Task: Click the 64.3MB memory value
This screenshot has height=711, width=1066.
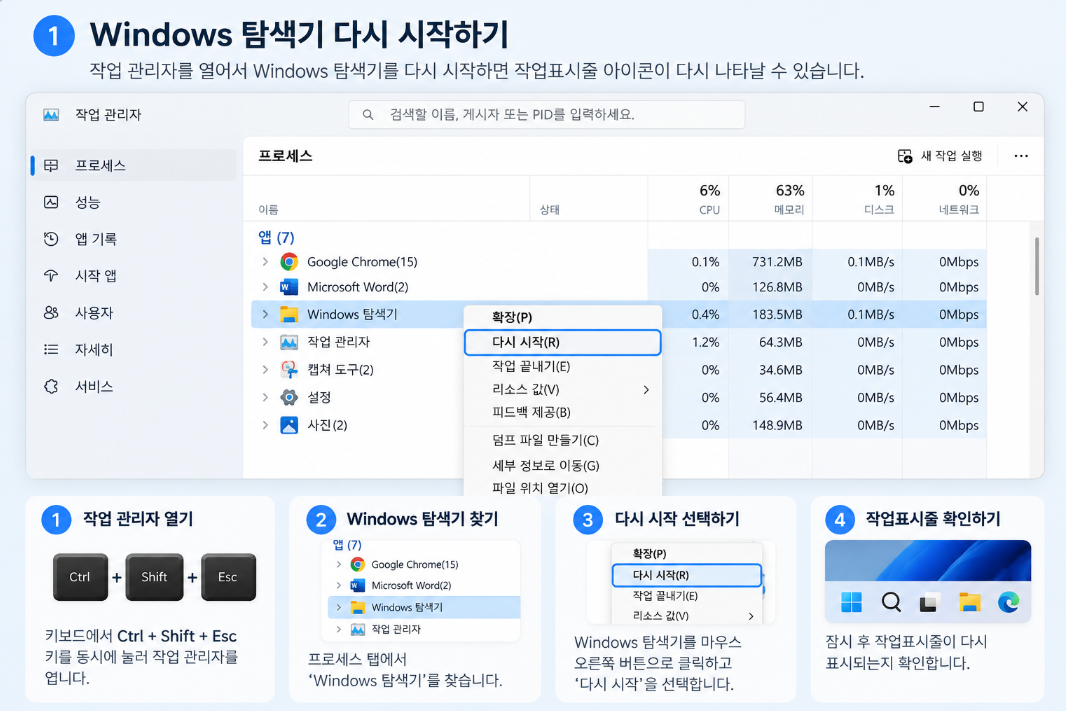Action: tap(780, 342)
